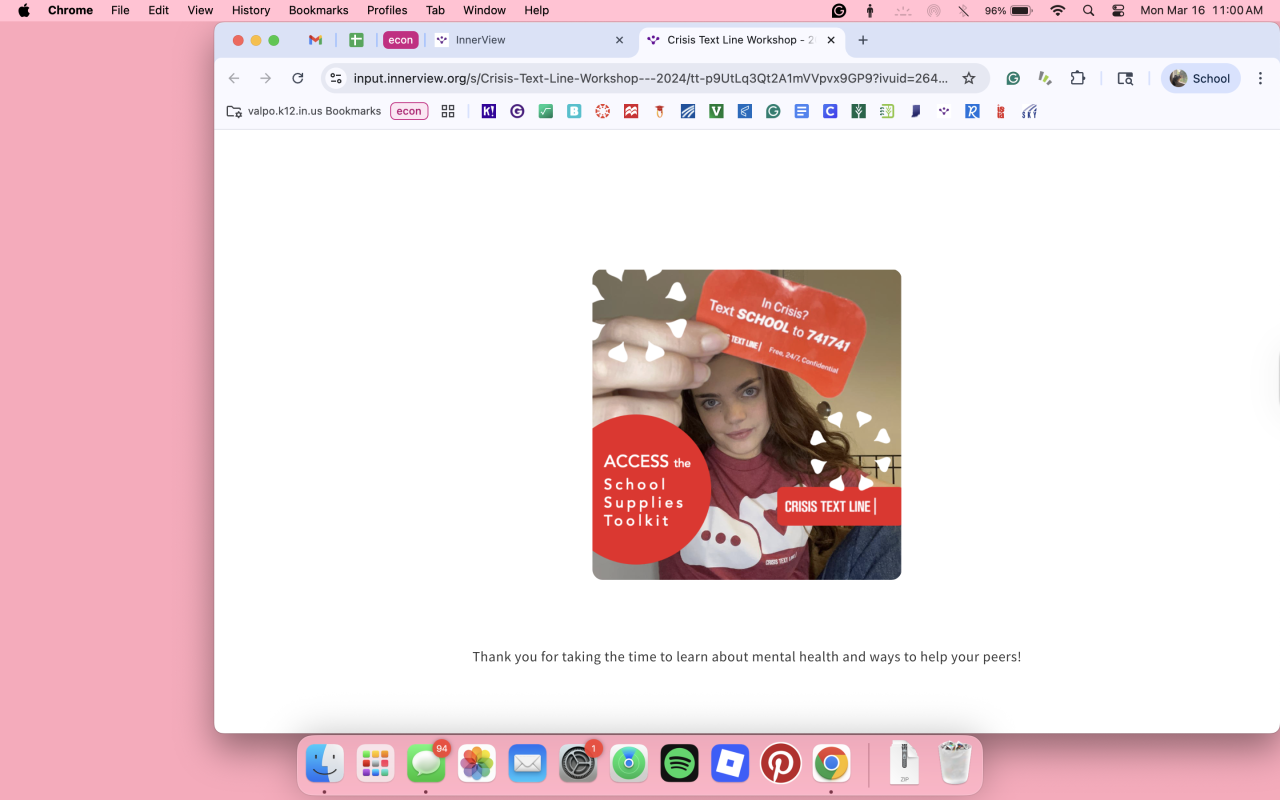Click the address bar URL
The height and width of the screenshot is (800, 1280).
click(x=651, y=78)
